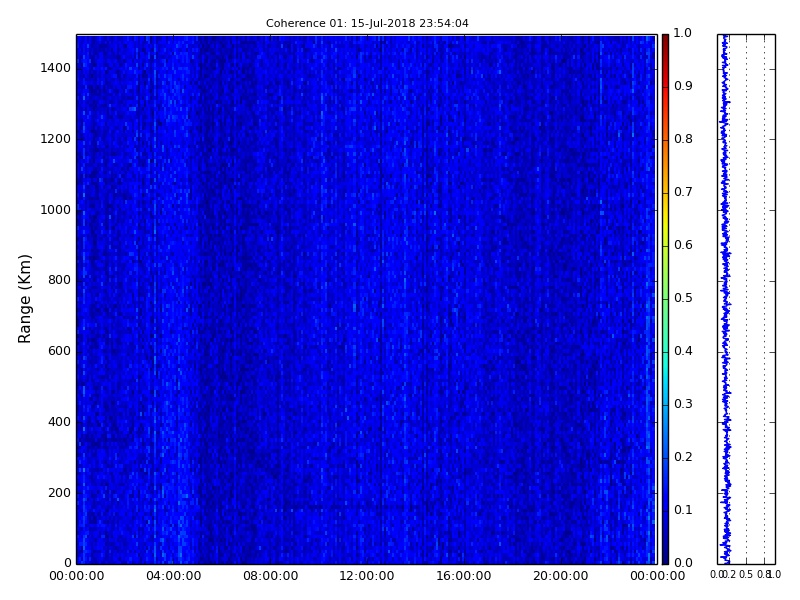Click the 600 range tick label

(59, 351)
